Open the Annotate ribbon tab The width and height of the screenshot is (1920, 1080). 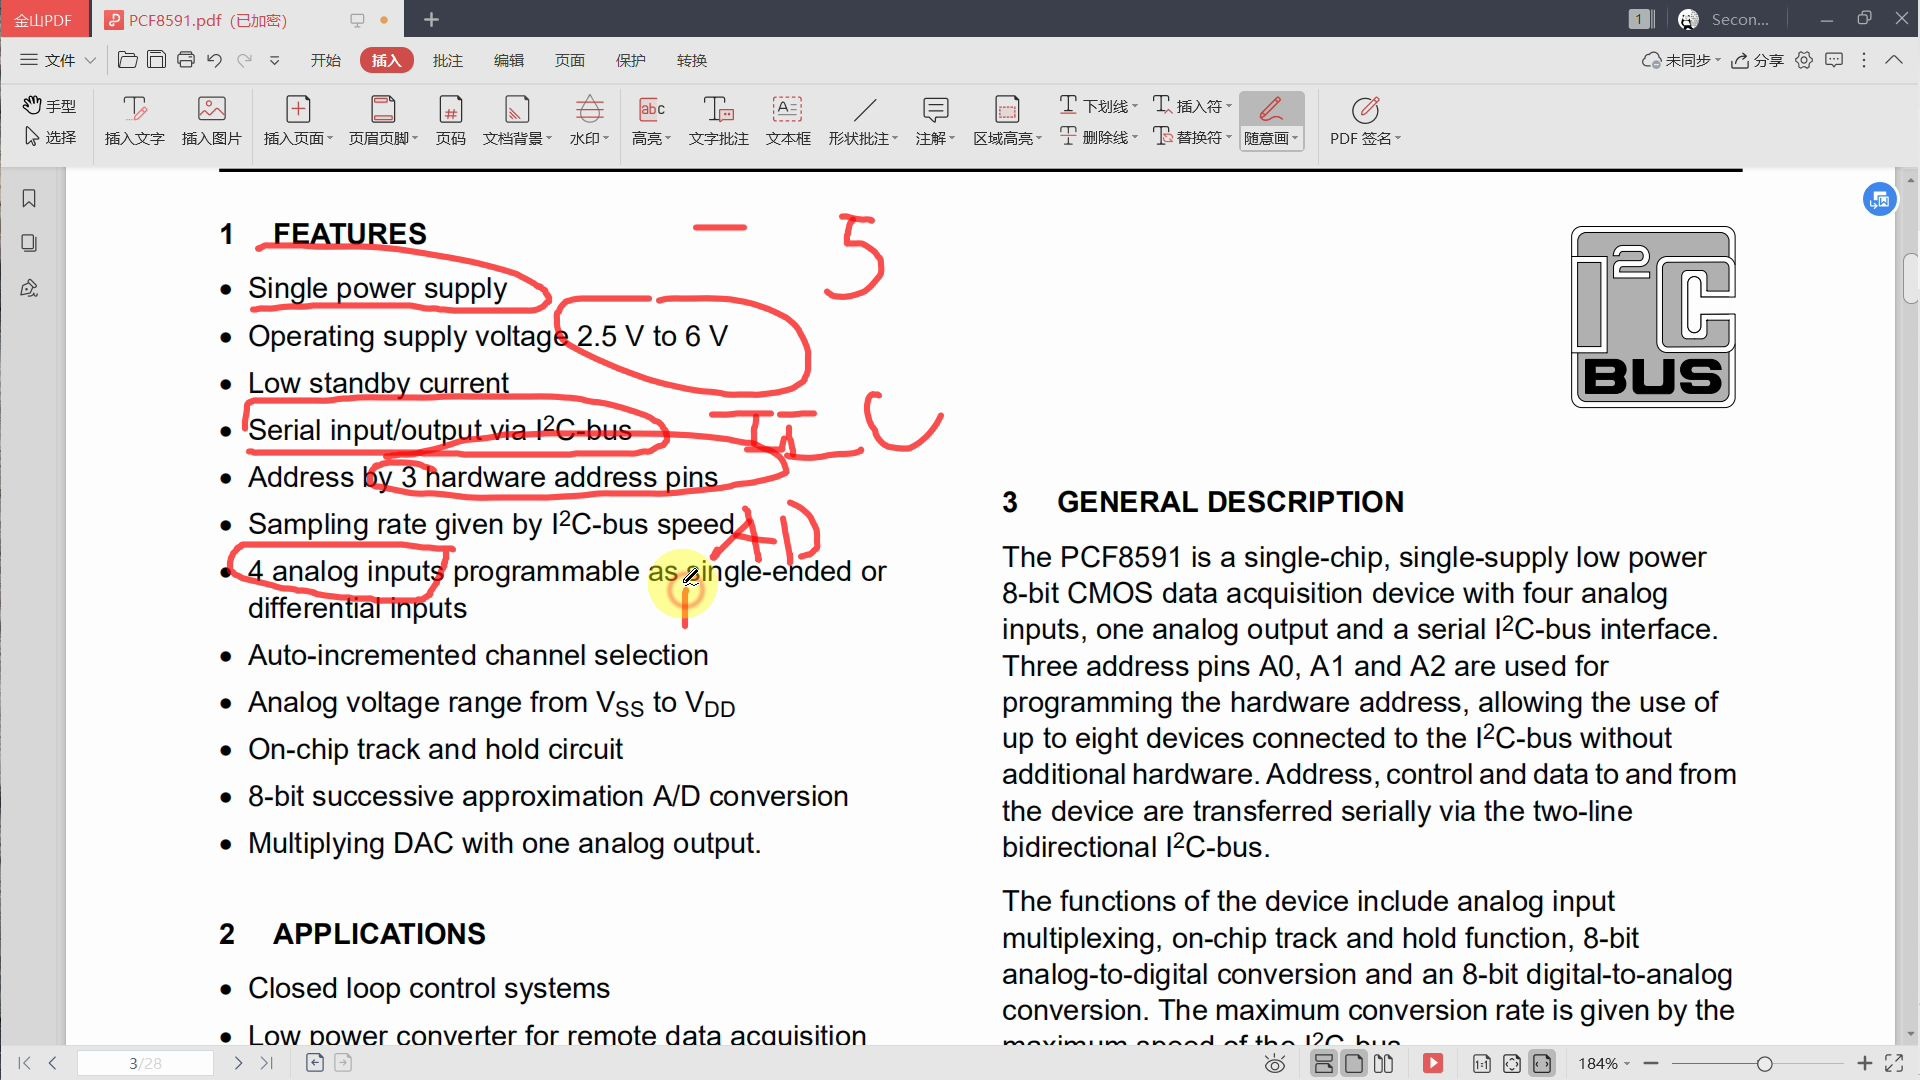tap(447, 60)
